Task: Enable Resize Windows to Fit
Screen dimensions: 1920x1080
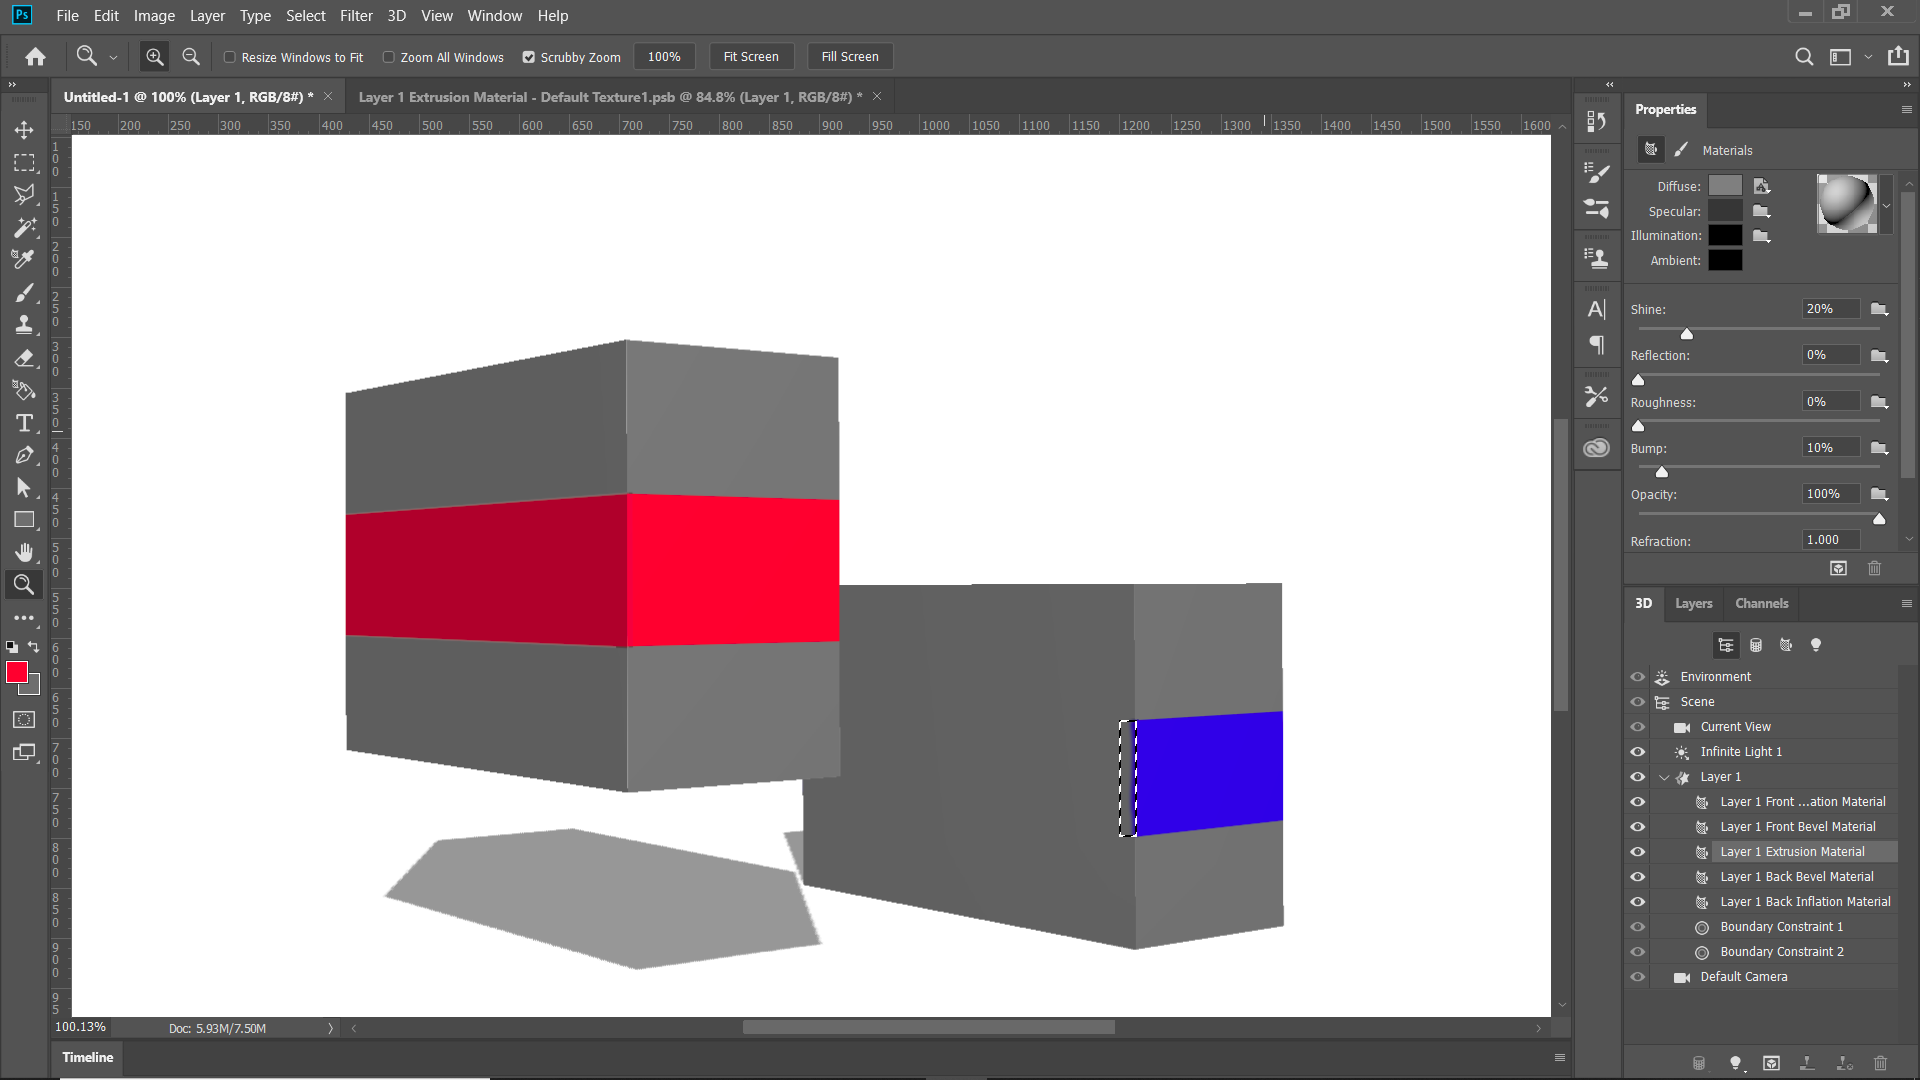Action: (x=229, y=57)
